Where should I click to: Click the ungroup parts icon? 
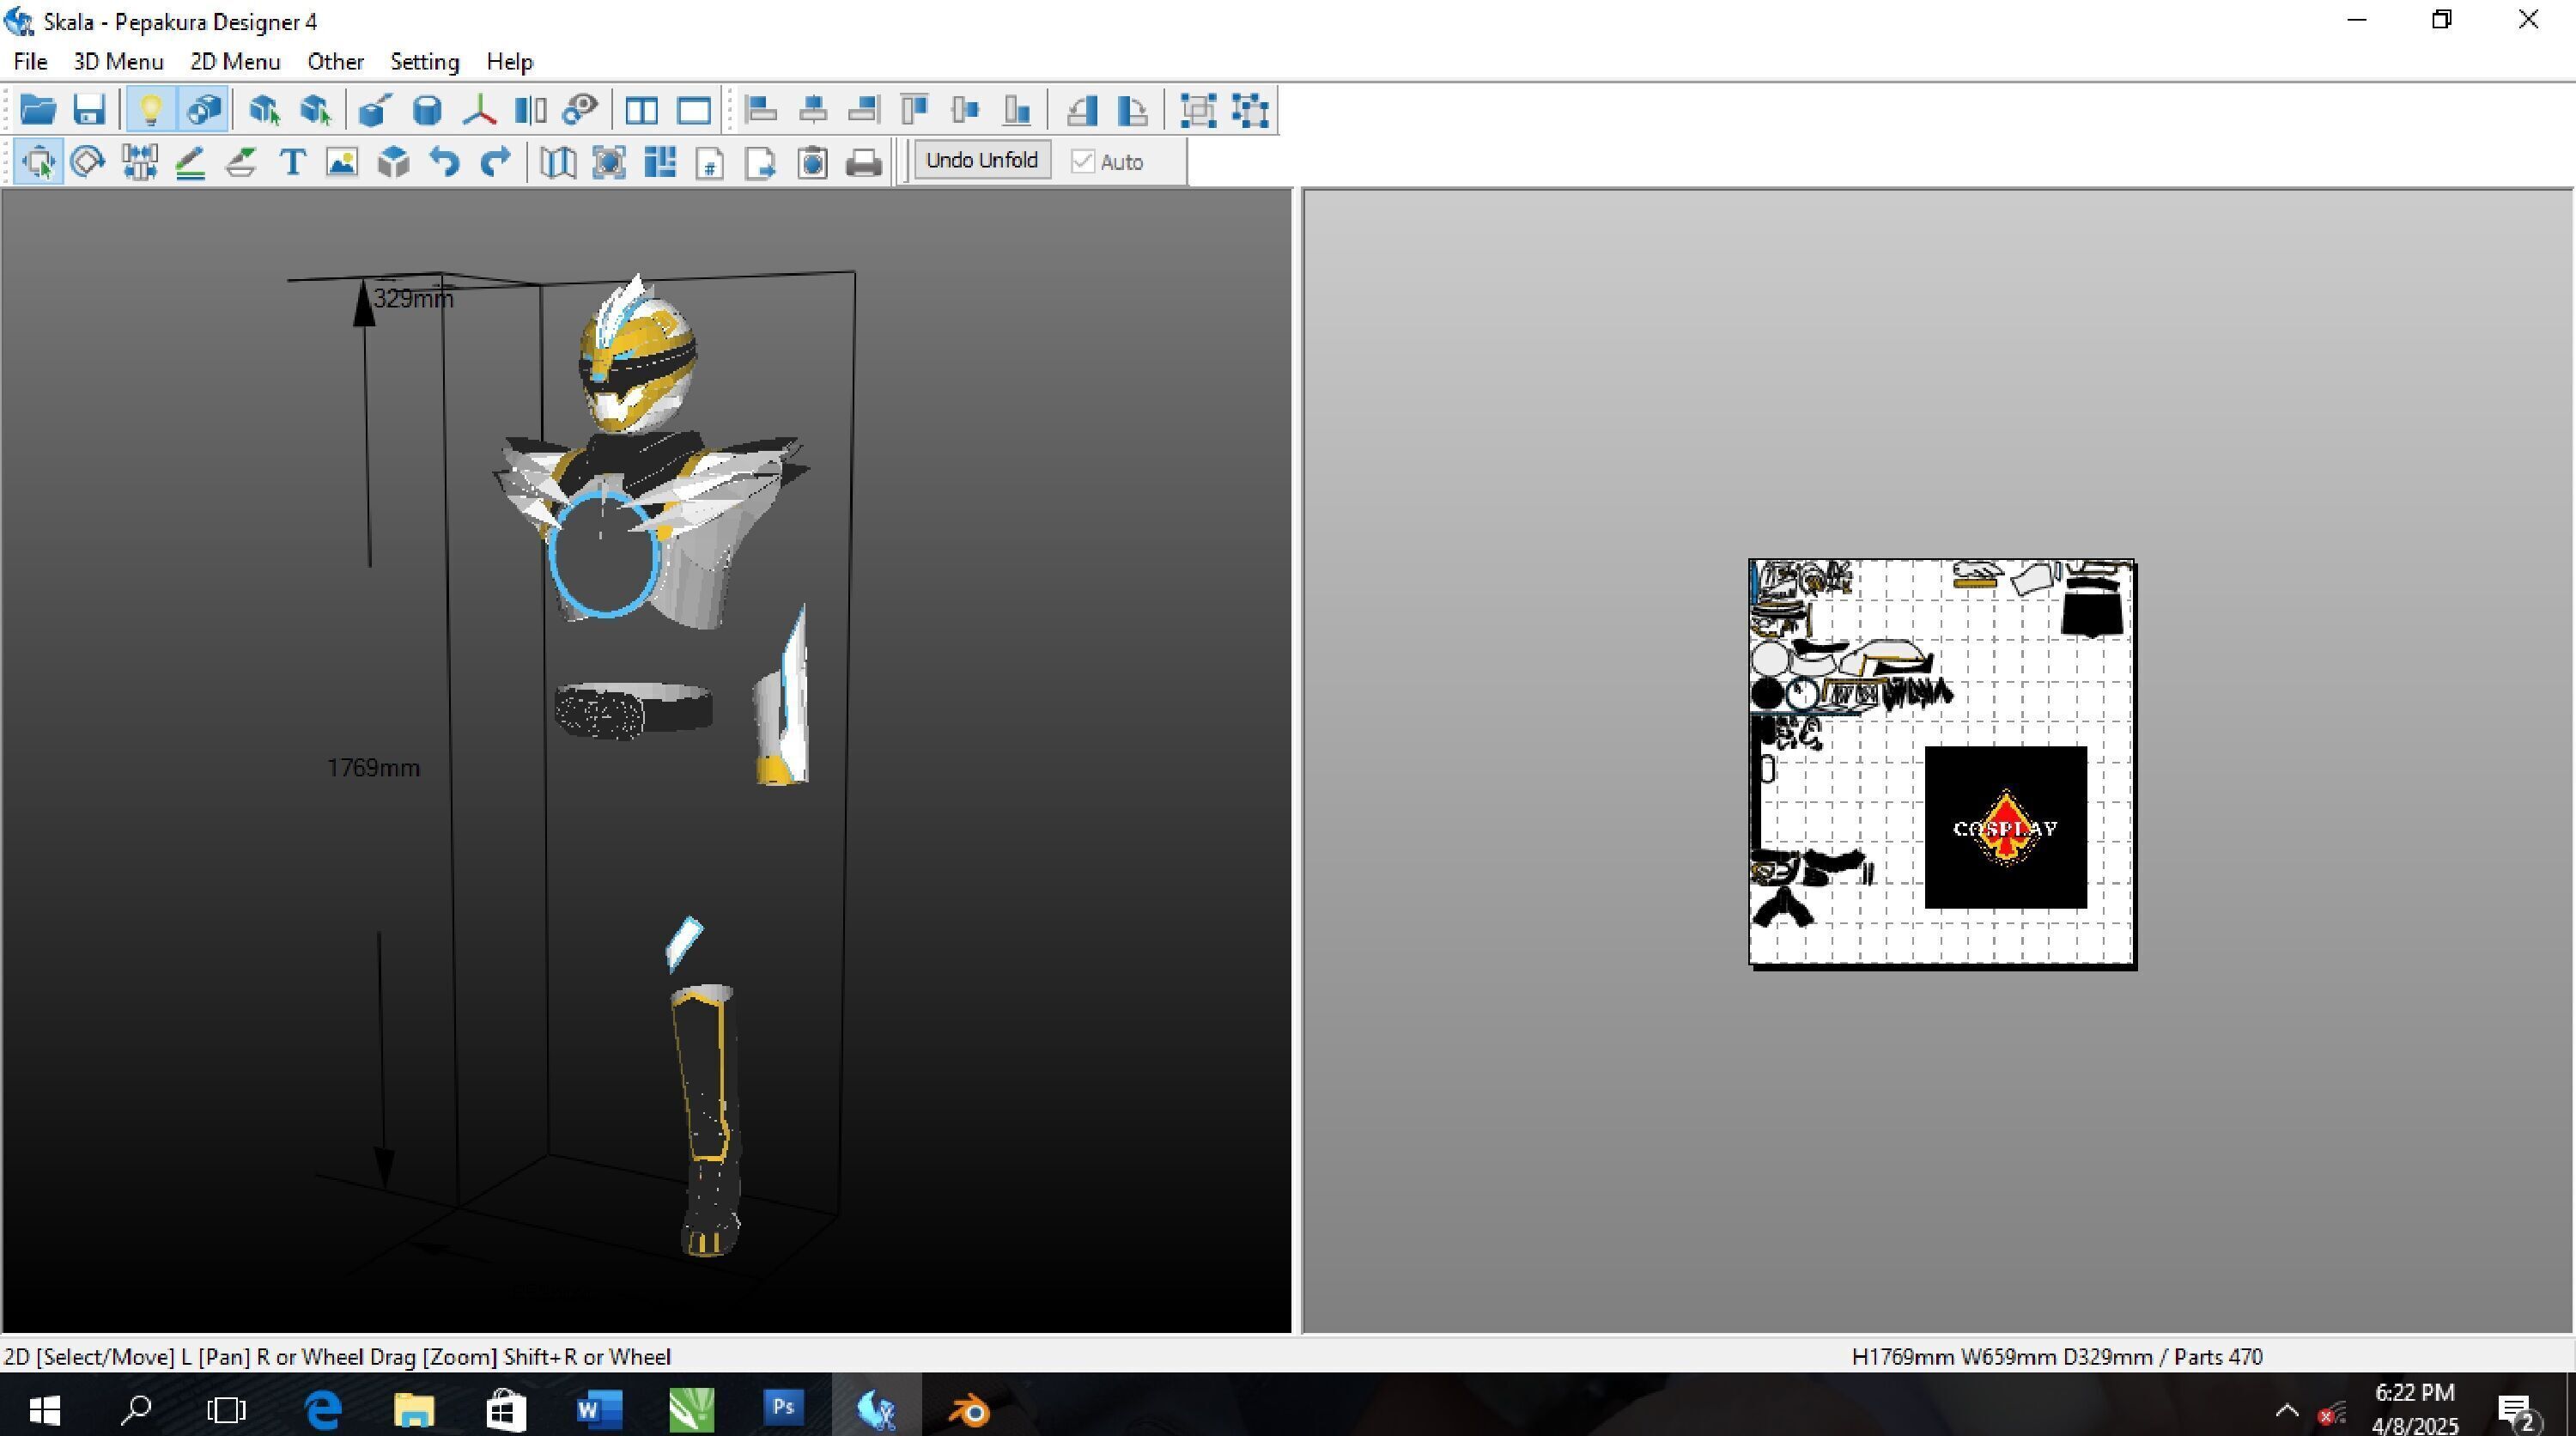pyautogui.click(x=1250, y=109)
